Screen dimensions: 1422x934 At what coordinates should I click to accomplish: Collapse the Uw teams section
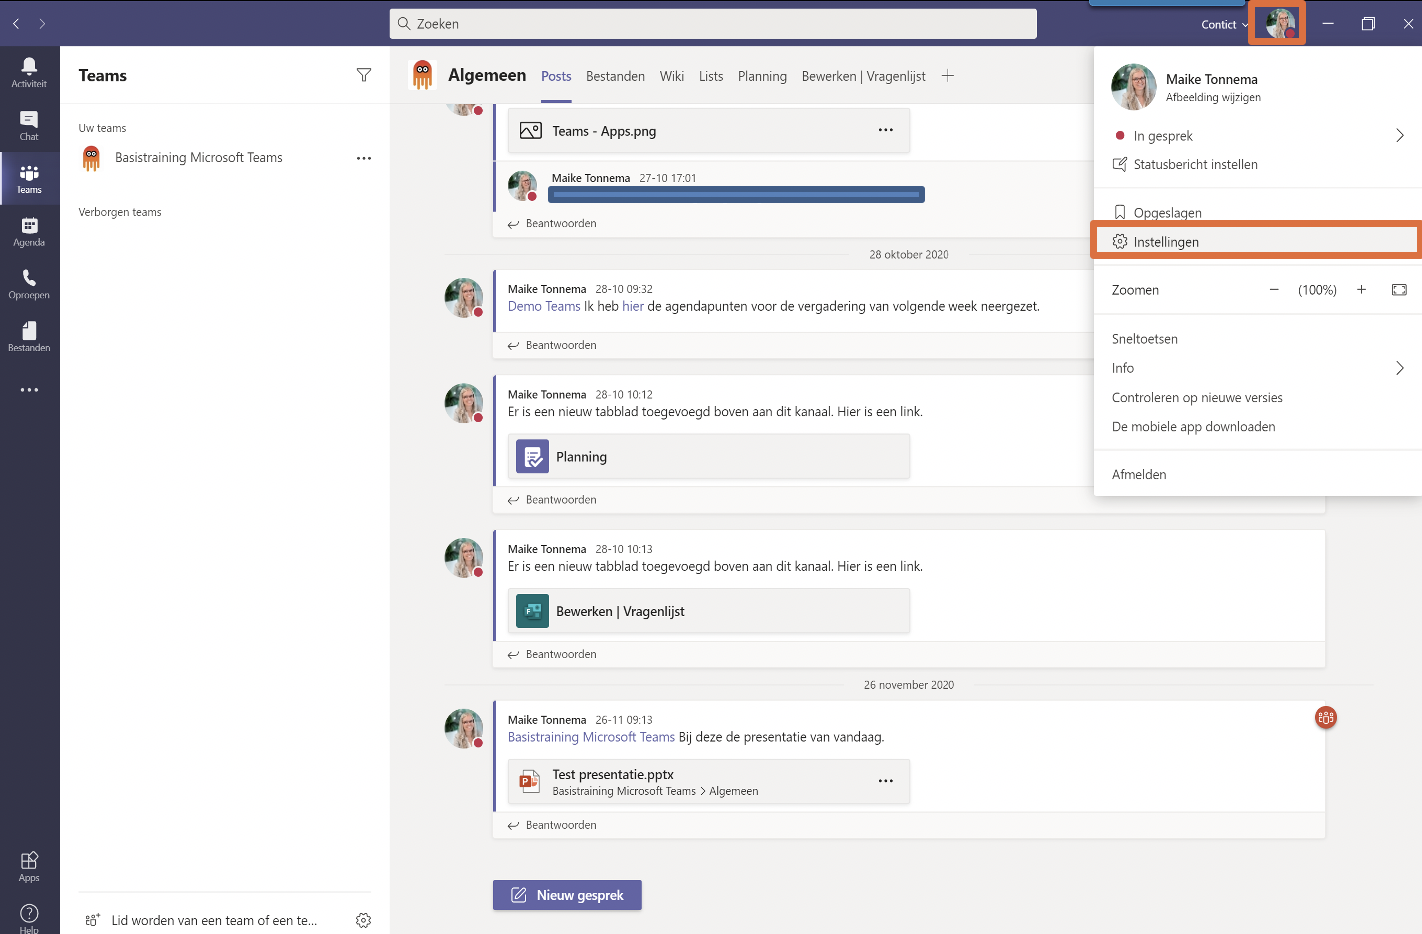(x=102, y=128)
